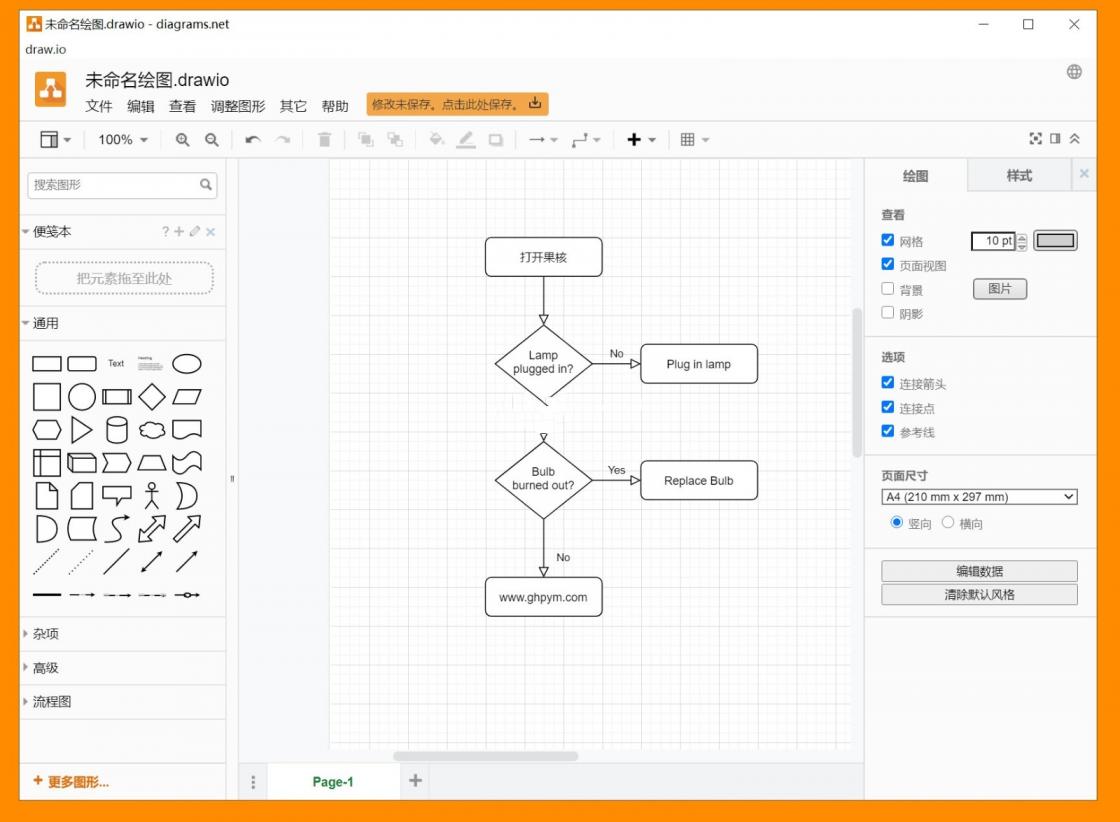Enable the 阴影 shadow checkbox
Image resolution: width=1120 pixels, height=822 pixels.
[x=887, y=312]
